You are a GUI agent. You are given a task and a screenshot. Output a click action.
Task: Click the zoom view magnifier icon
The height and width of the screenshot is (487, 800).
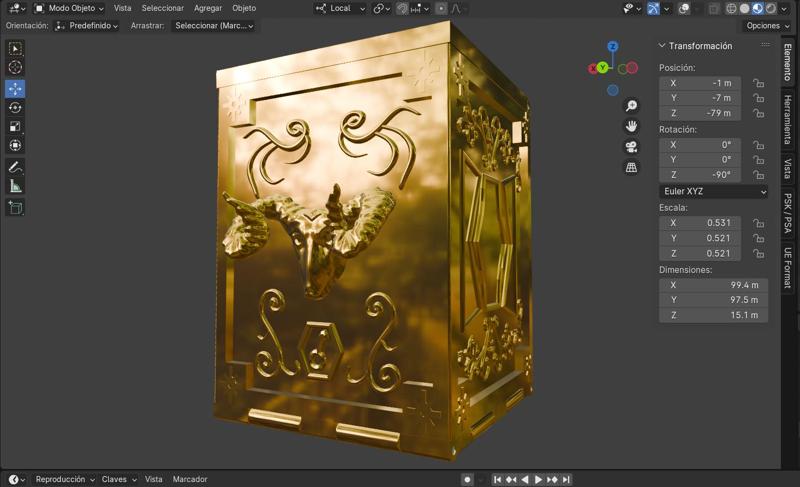(632, 106)
